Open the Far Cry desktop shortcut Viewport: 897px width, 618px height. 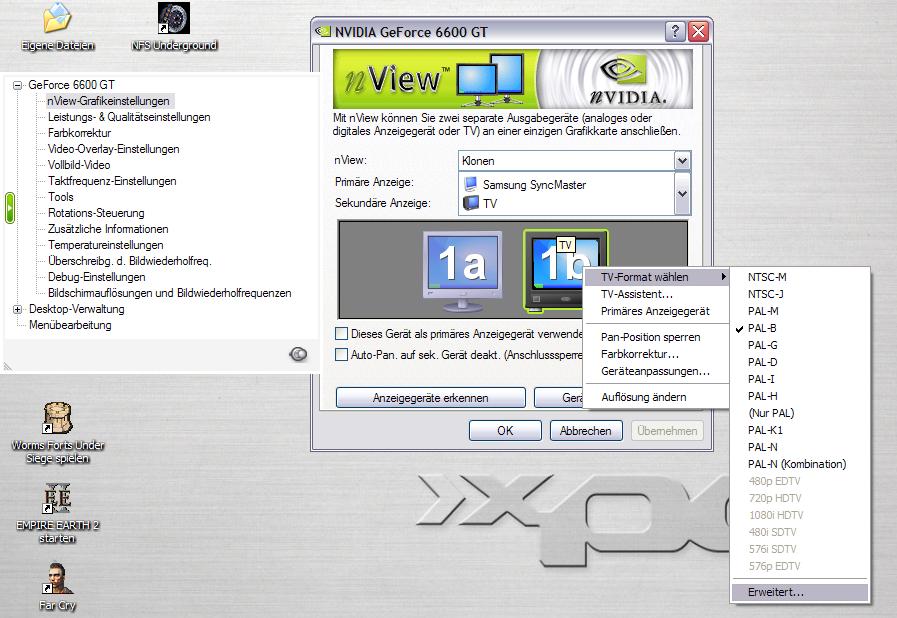coord(57,579)
